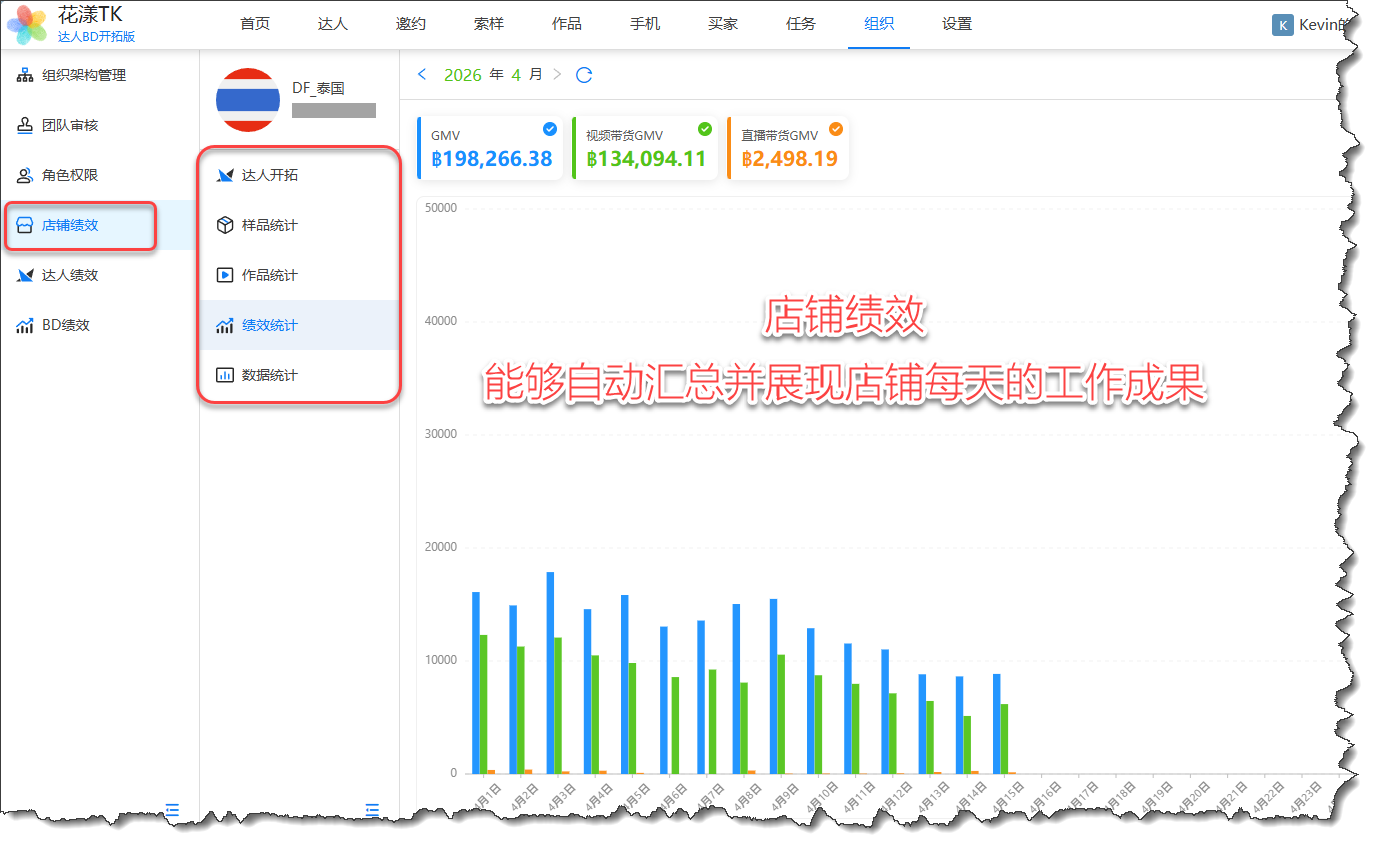Viewport: 1381px width, 852px height.
Task: Open 团队审核 from the left sidebar
Action: click(69, 125)
